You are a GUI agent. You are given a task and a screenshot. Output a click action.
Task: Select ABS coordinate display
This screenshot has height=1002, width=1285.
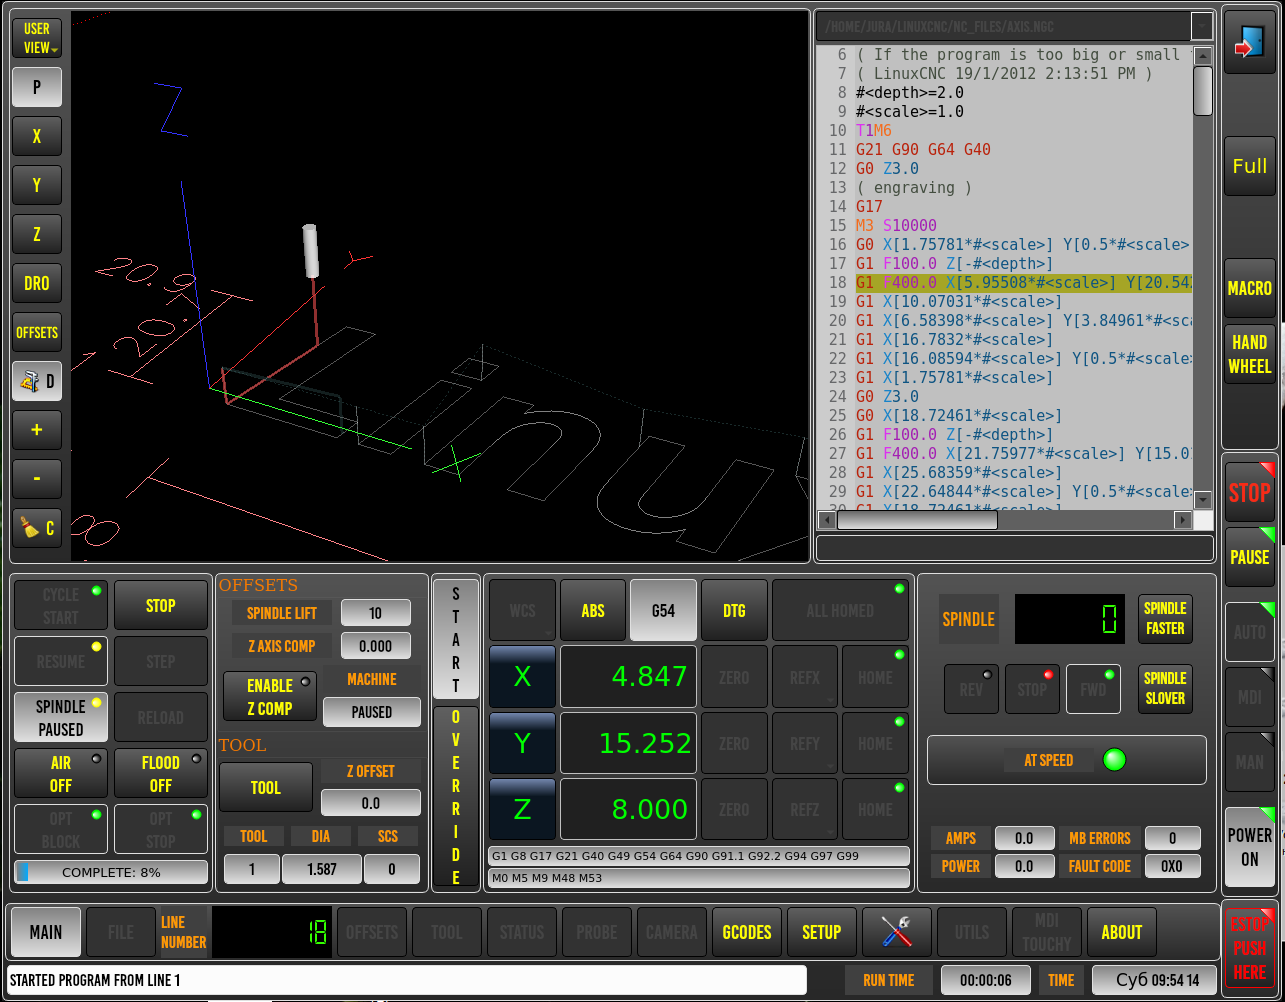(593, 610)
